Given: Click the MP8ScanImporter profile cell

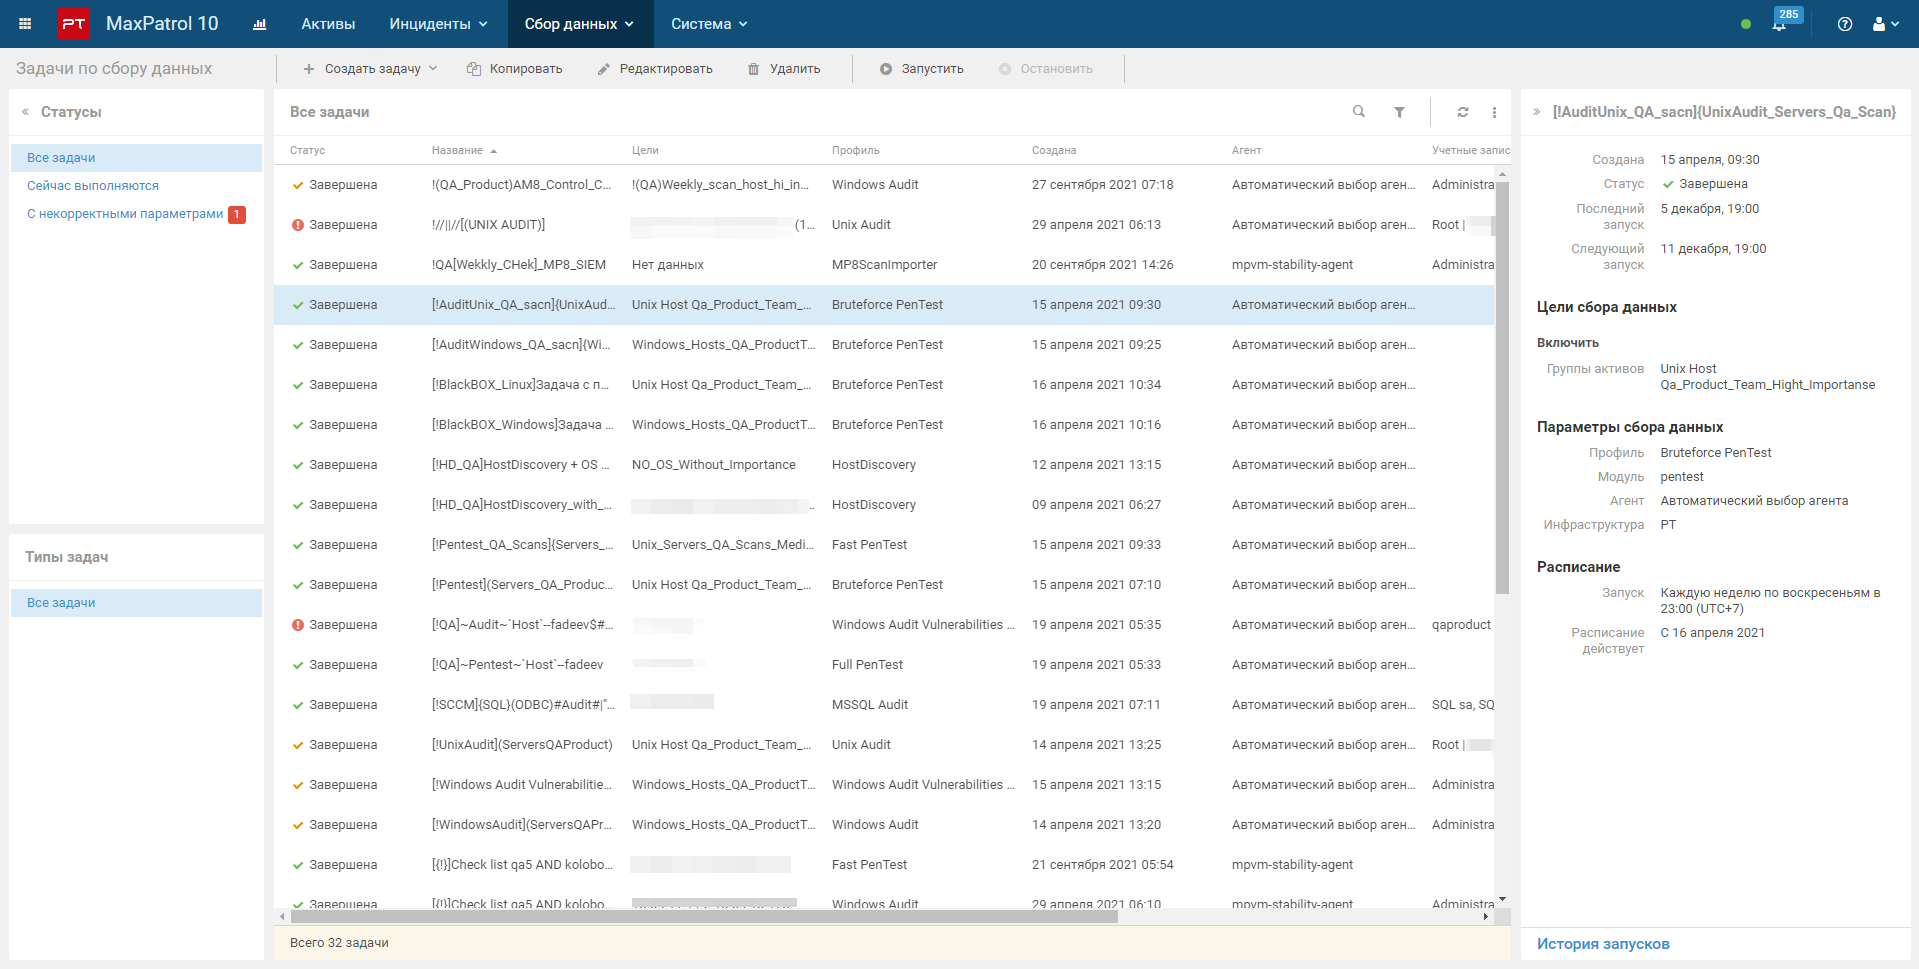Looking at the screenshot, I should coord(885,265).
